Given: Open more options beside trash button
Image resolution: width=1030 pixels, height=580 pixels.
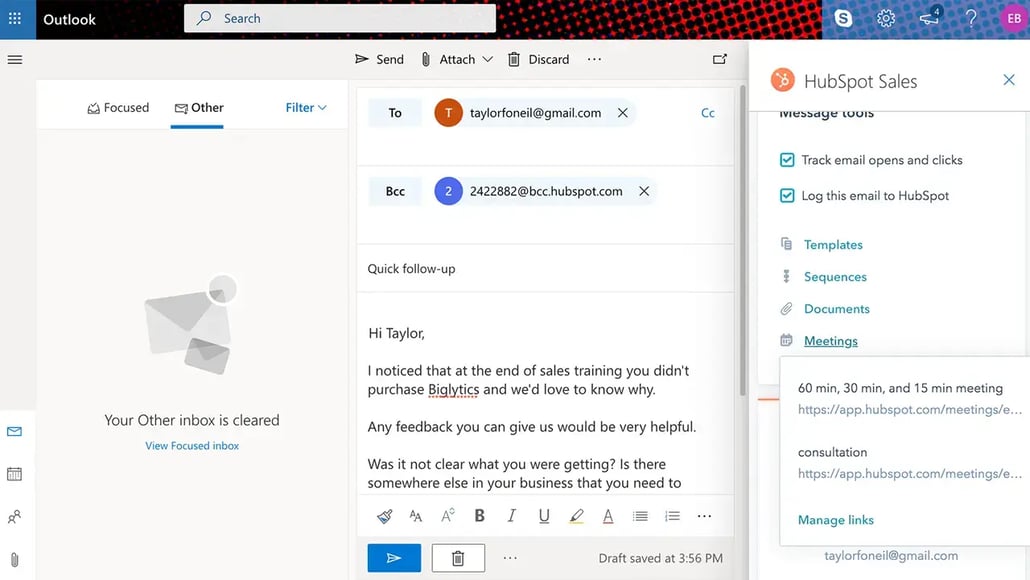Looking at the screenshot, I should 510,558.
